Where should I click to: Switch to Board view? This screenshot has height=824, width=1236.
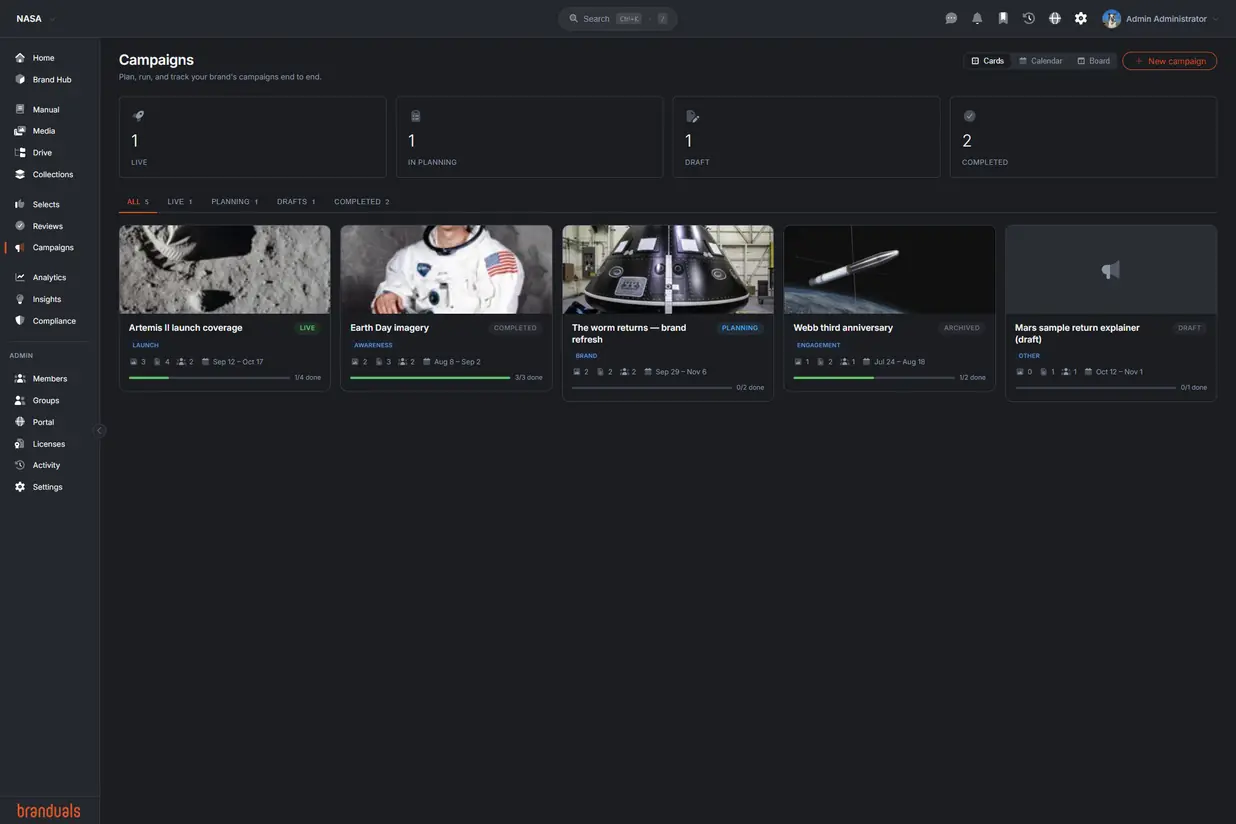click(1093, 61)
